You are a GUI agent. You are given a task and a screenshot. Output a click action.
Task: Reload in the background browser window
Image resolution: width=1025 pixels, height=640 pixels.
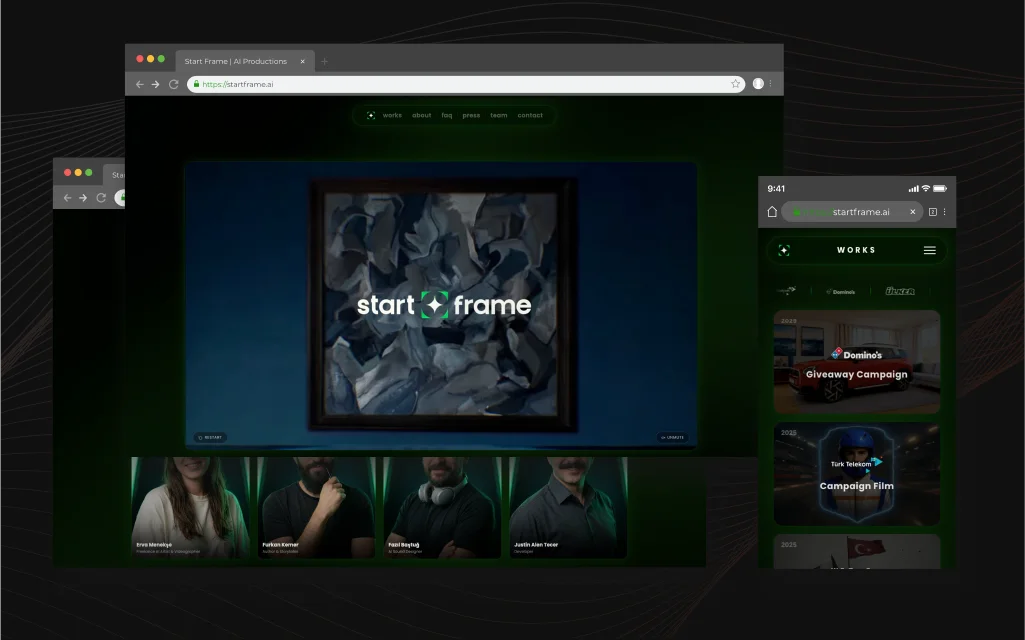point(101,197)
